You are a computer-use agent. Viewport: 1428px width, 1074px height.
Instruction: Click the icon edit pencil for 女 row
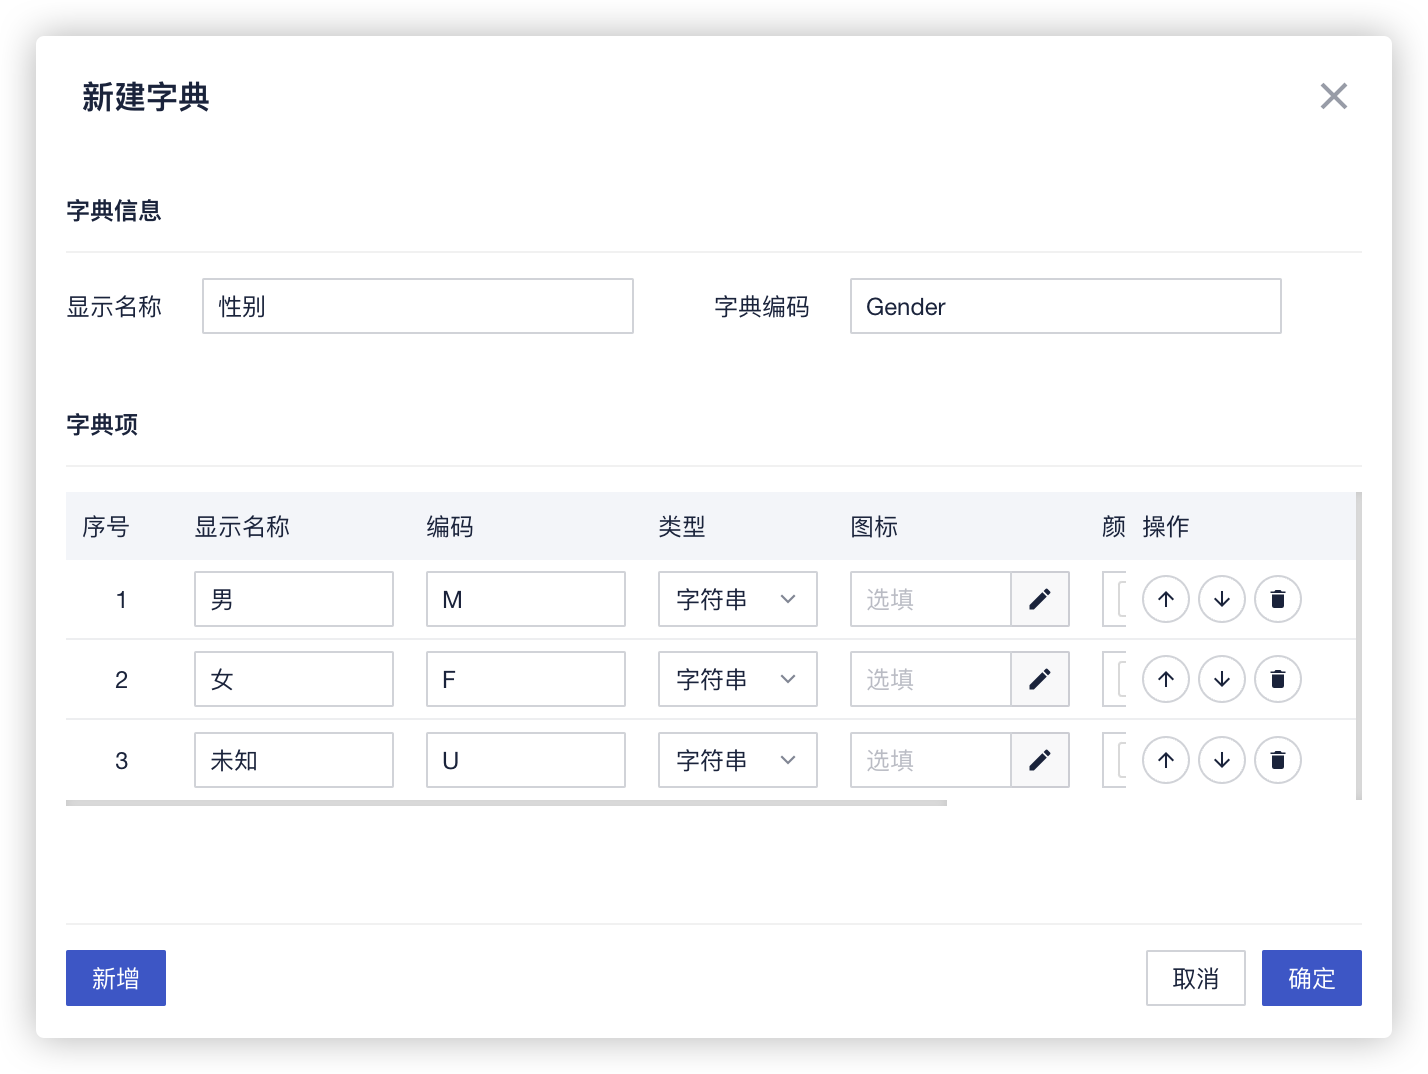1040,679
